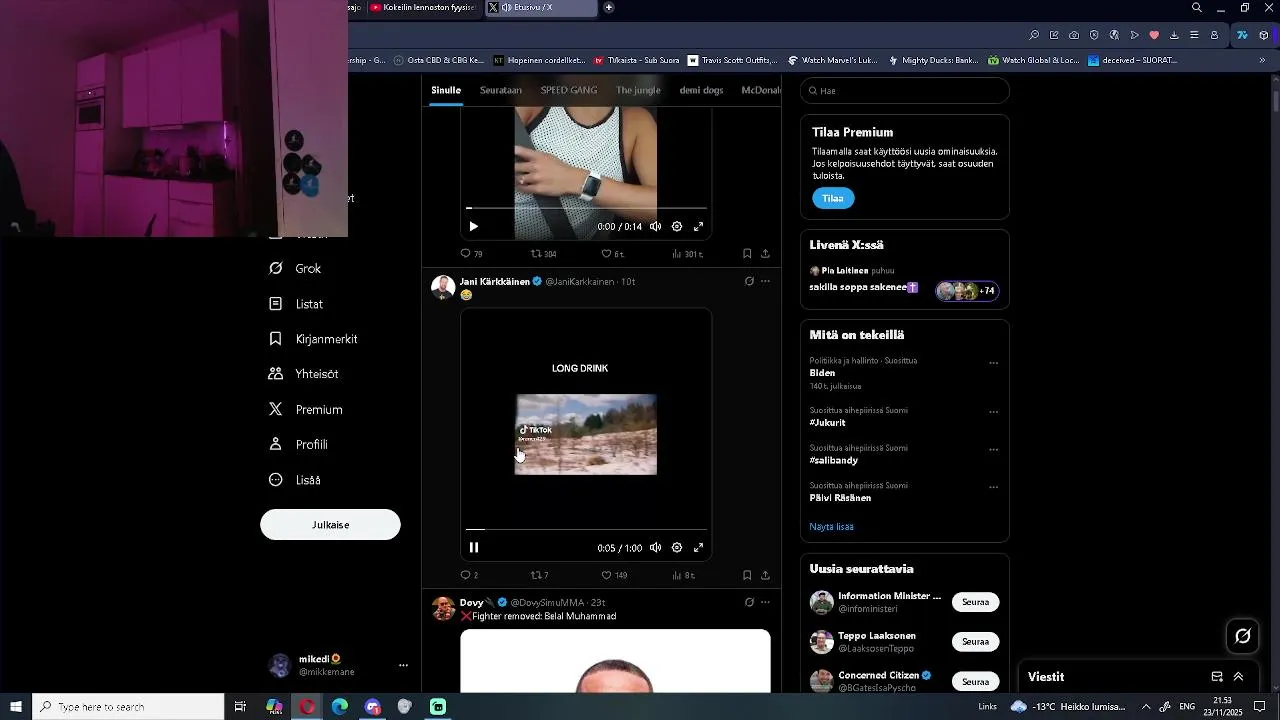
Task: Like the post with 6 t. likes
Action: [x=612, y=254]
